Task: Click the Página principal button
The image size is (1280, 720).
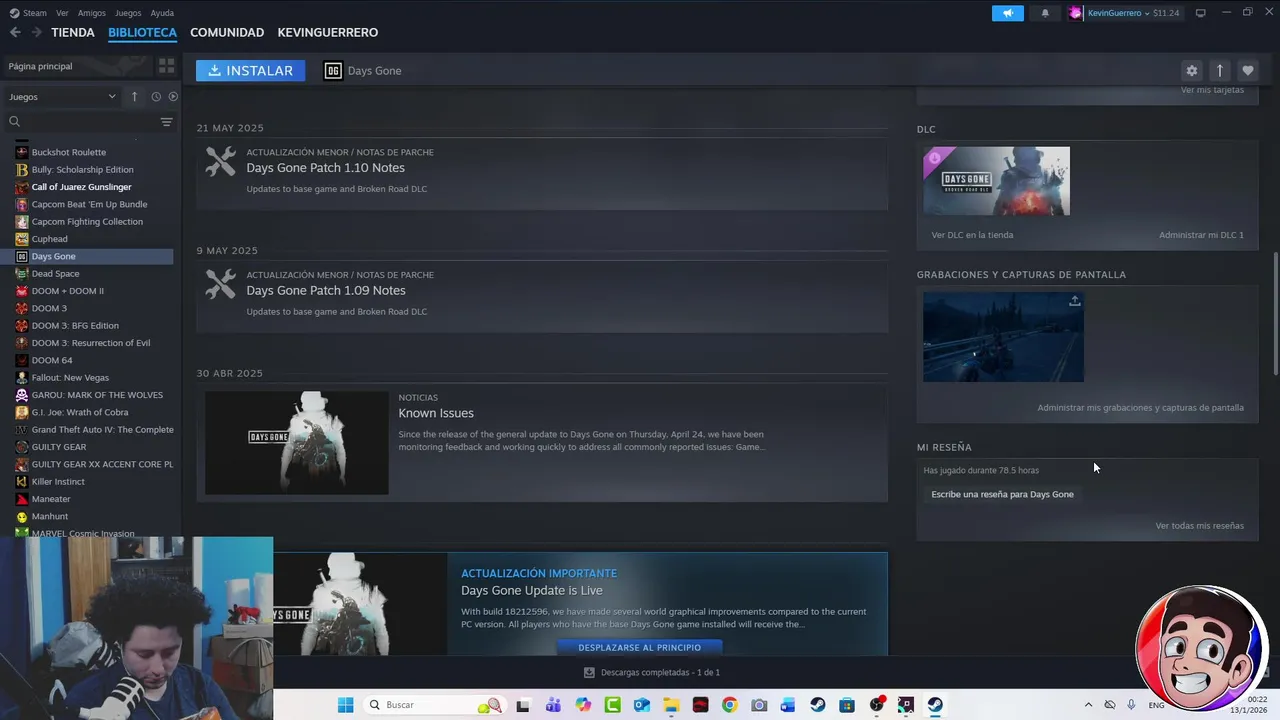Action: coord(77,66)
